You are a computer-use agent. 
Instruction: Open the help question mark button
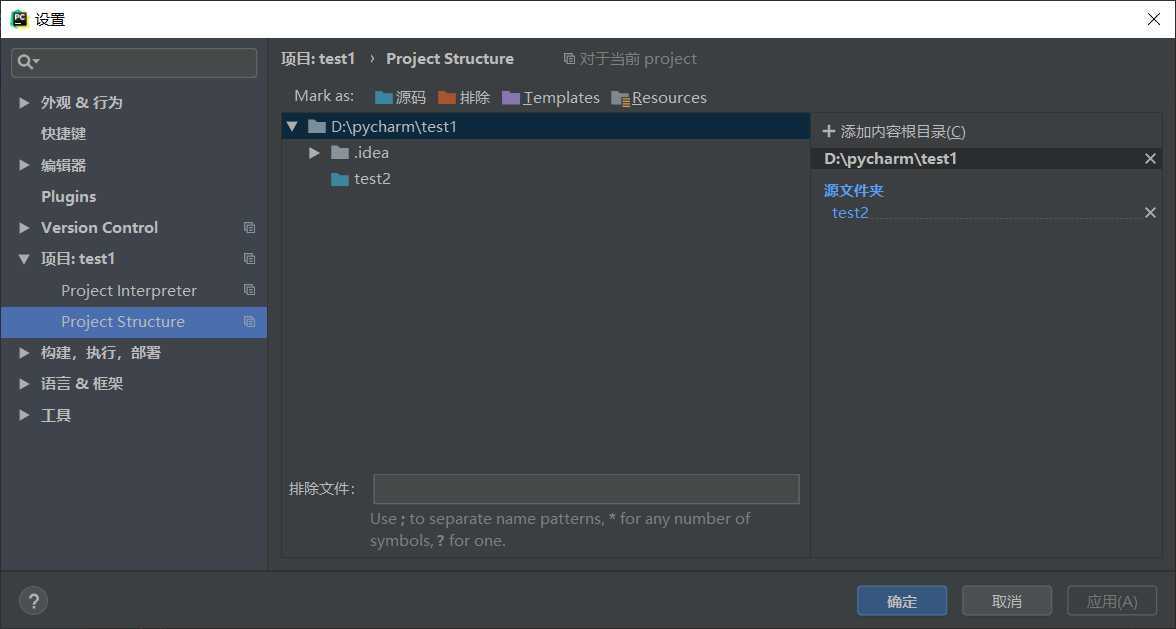click(33, 601)
